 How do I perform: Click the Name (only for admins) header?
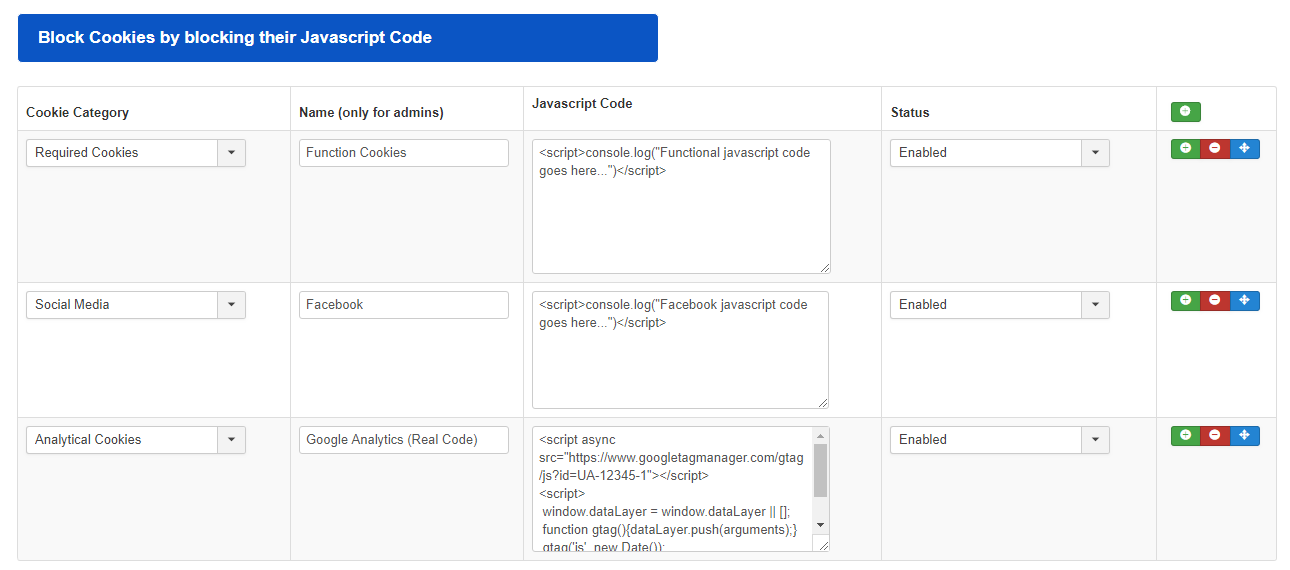371,113
